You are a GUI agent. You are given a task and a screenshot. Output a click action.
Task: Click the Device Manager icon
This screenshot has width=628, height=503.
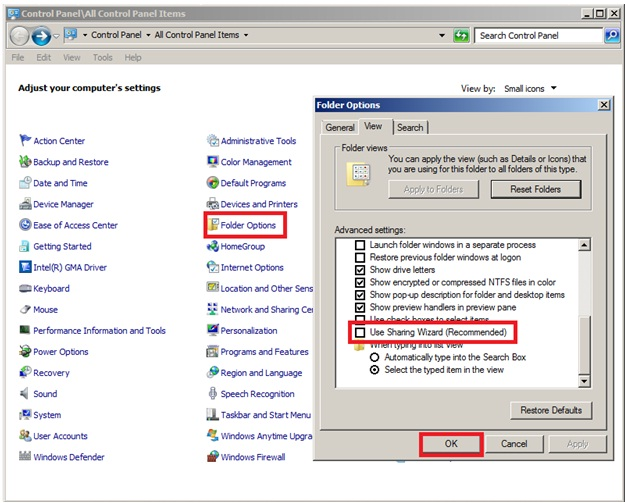click(25, 203)
